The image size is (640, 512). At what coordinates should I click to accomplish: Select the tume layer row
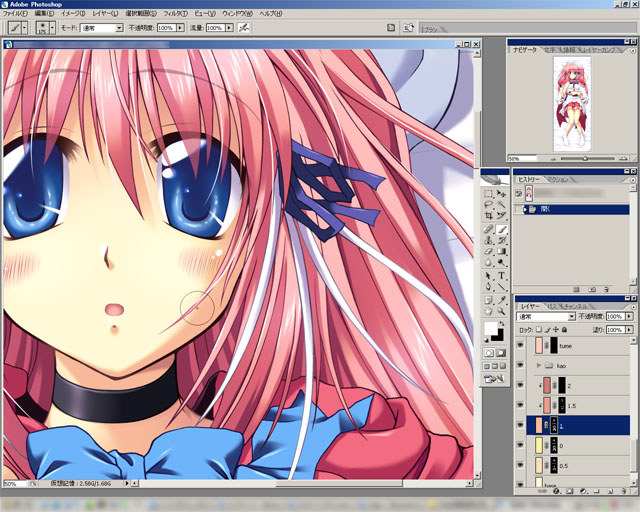pos(579,345)
